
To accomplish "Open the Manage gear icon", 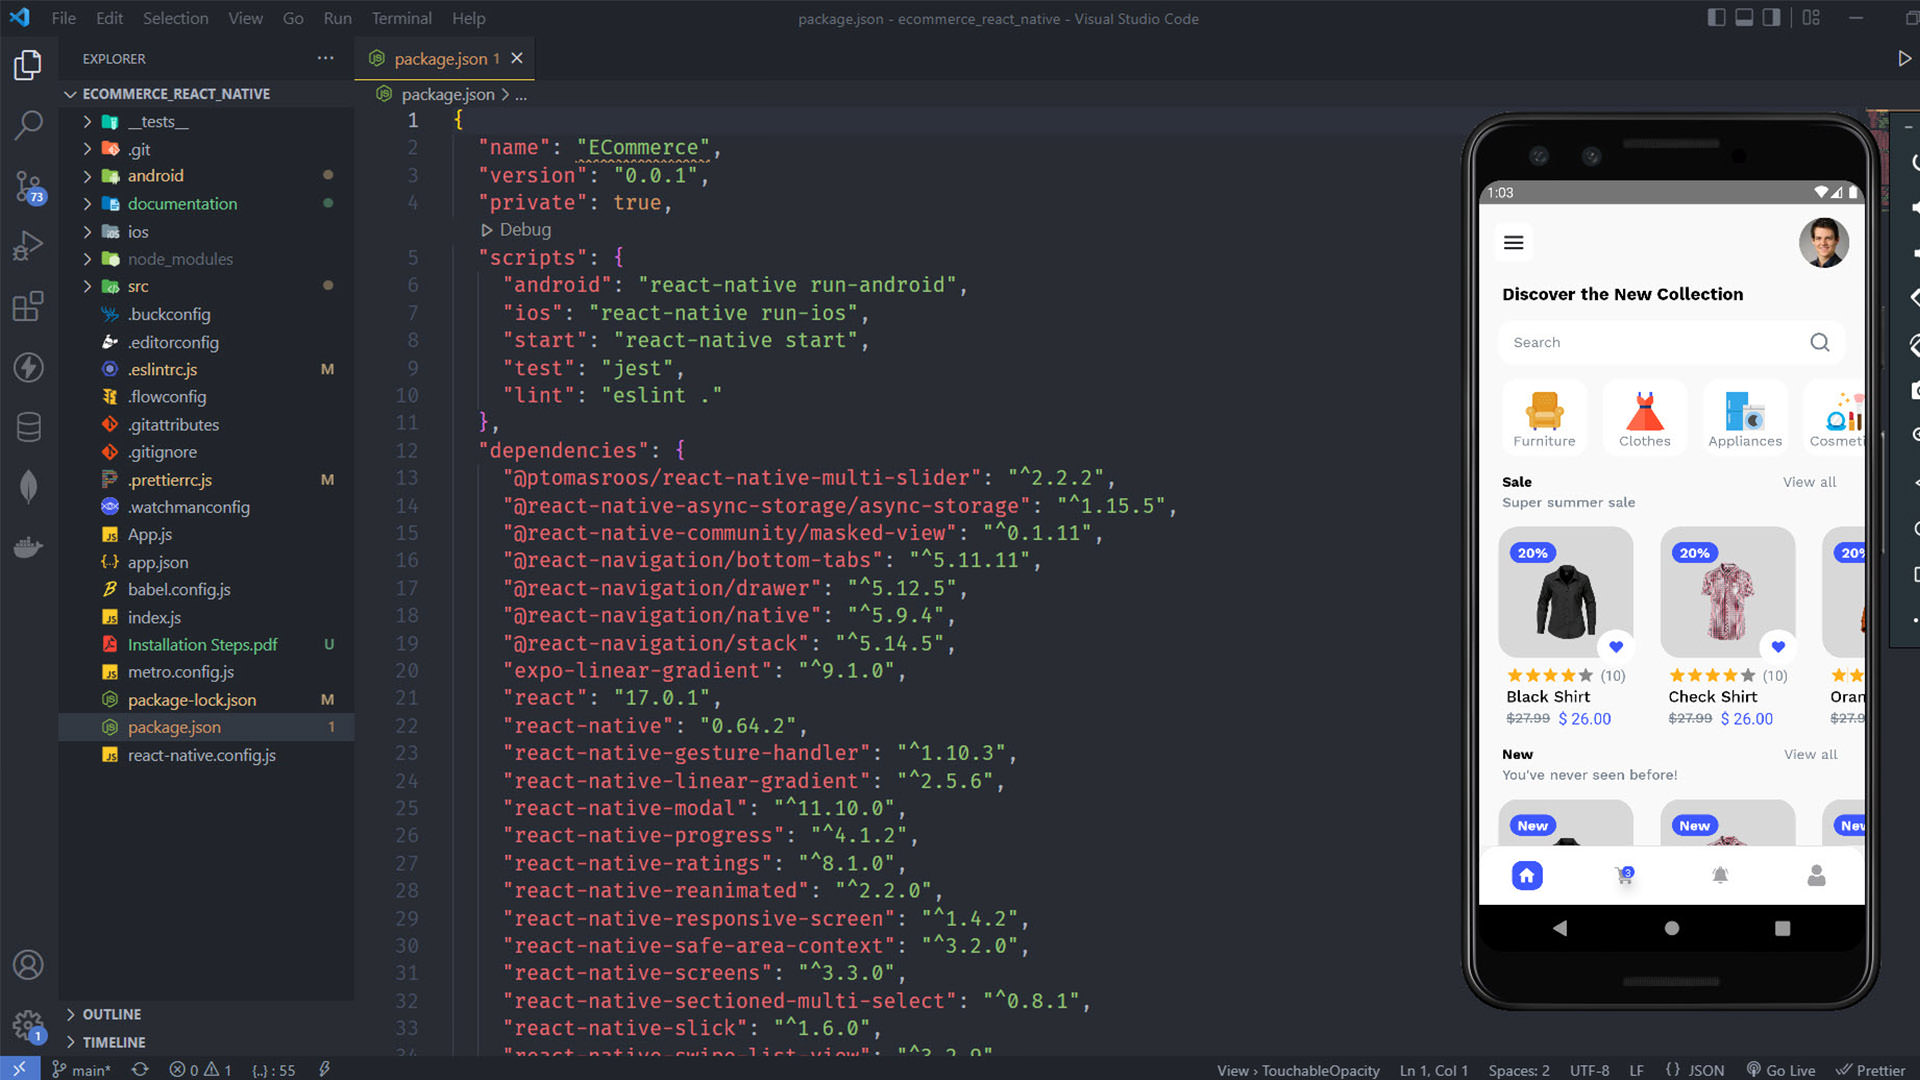I will (28, 1025).
